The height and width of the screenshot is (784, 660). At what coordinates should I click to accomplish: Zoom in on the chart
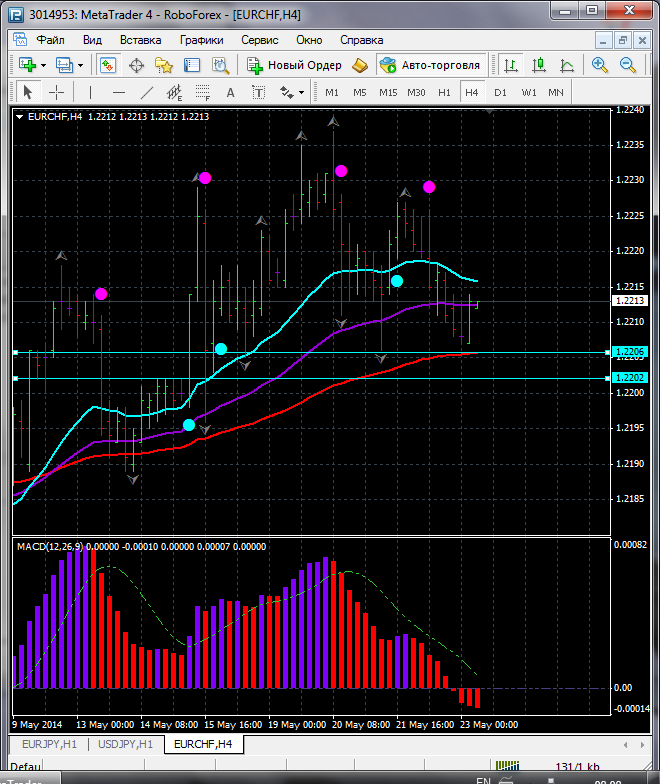pos(600,65)
